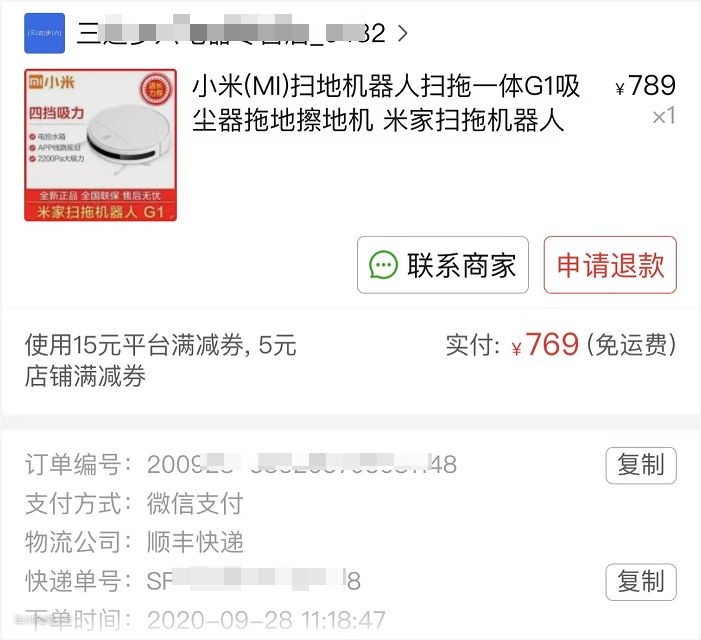Click the chevron next to store name

pos(402,34)
